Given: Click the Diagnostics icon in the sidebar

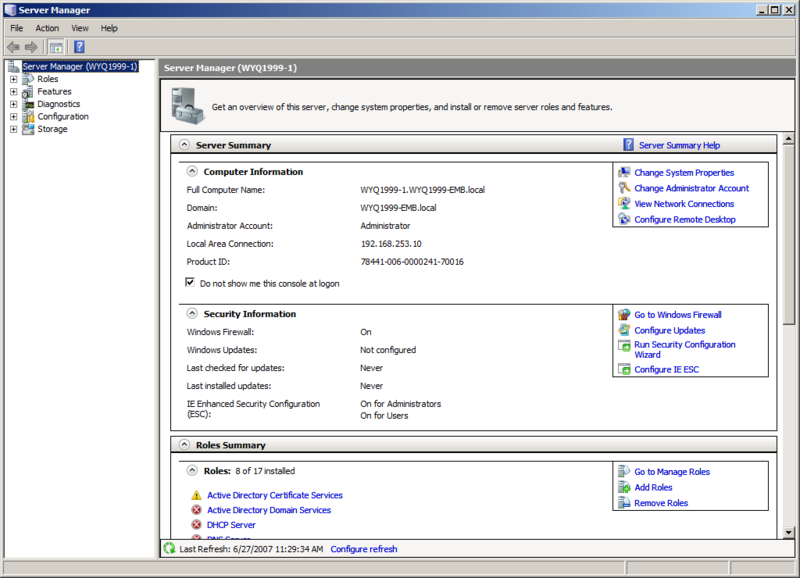Looking at the screenshot, I should pyautogui.click(x=27, y=104).
